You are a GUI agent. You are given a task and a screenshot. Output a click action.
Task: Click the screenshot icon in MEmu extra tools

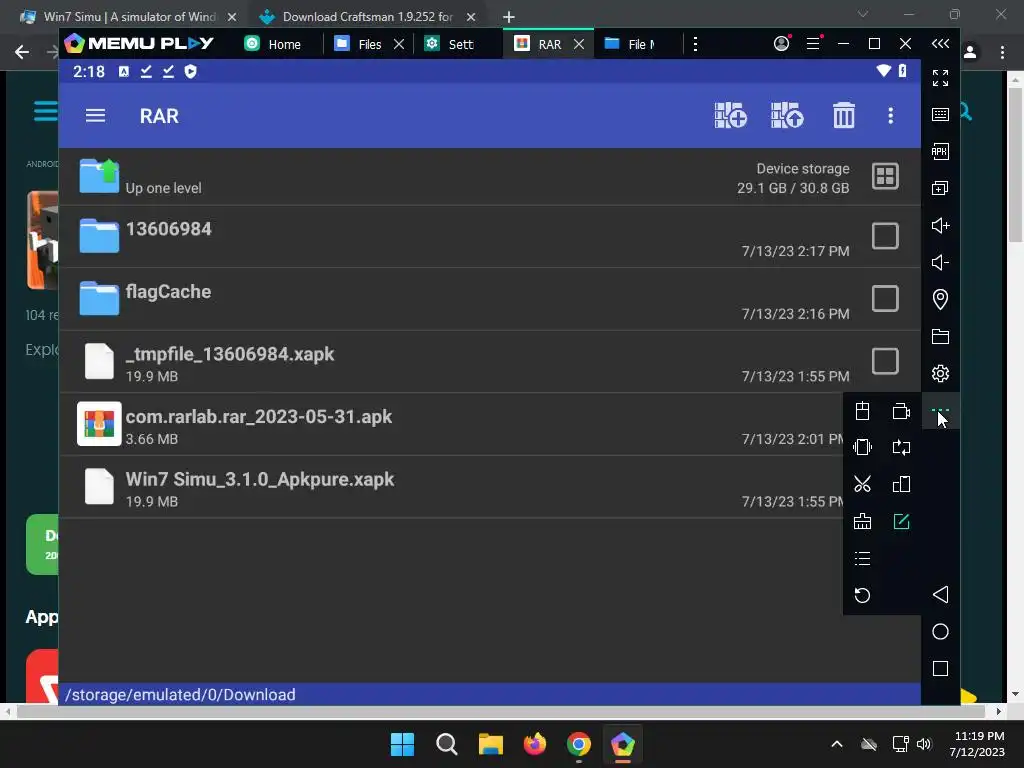tap(863, 411)
